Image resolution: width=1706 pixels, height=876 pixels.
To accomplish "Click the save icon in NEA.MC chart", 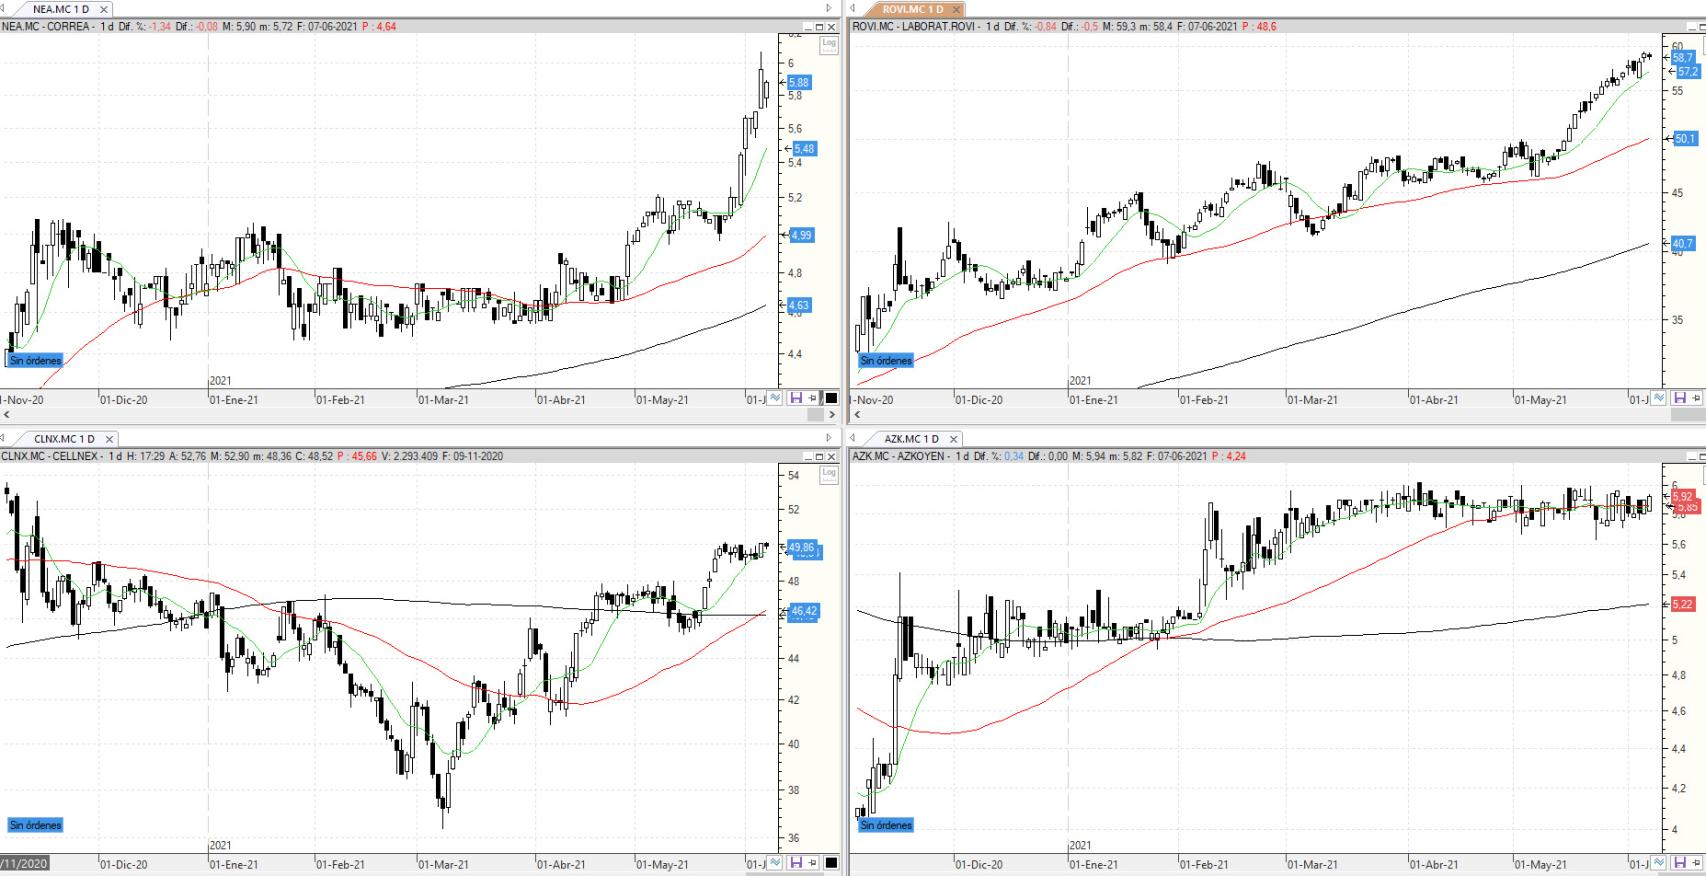I will 796,398.
